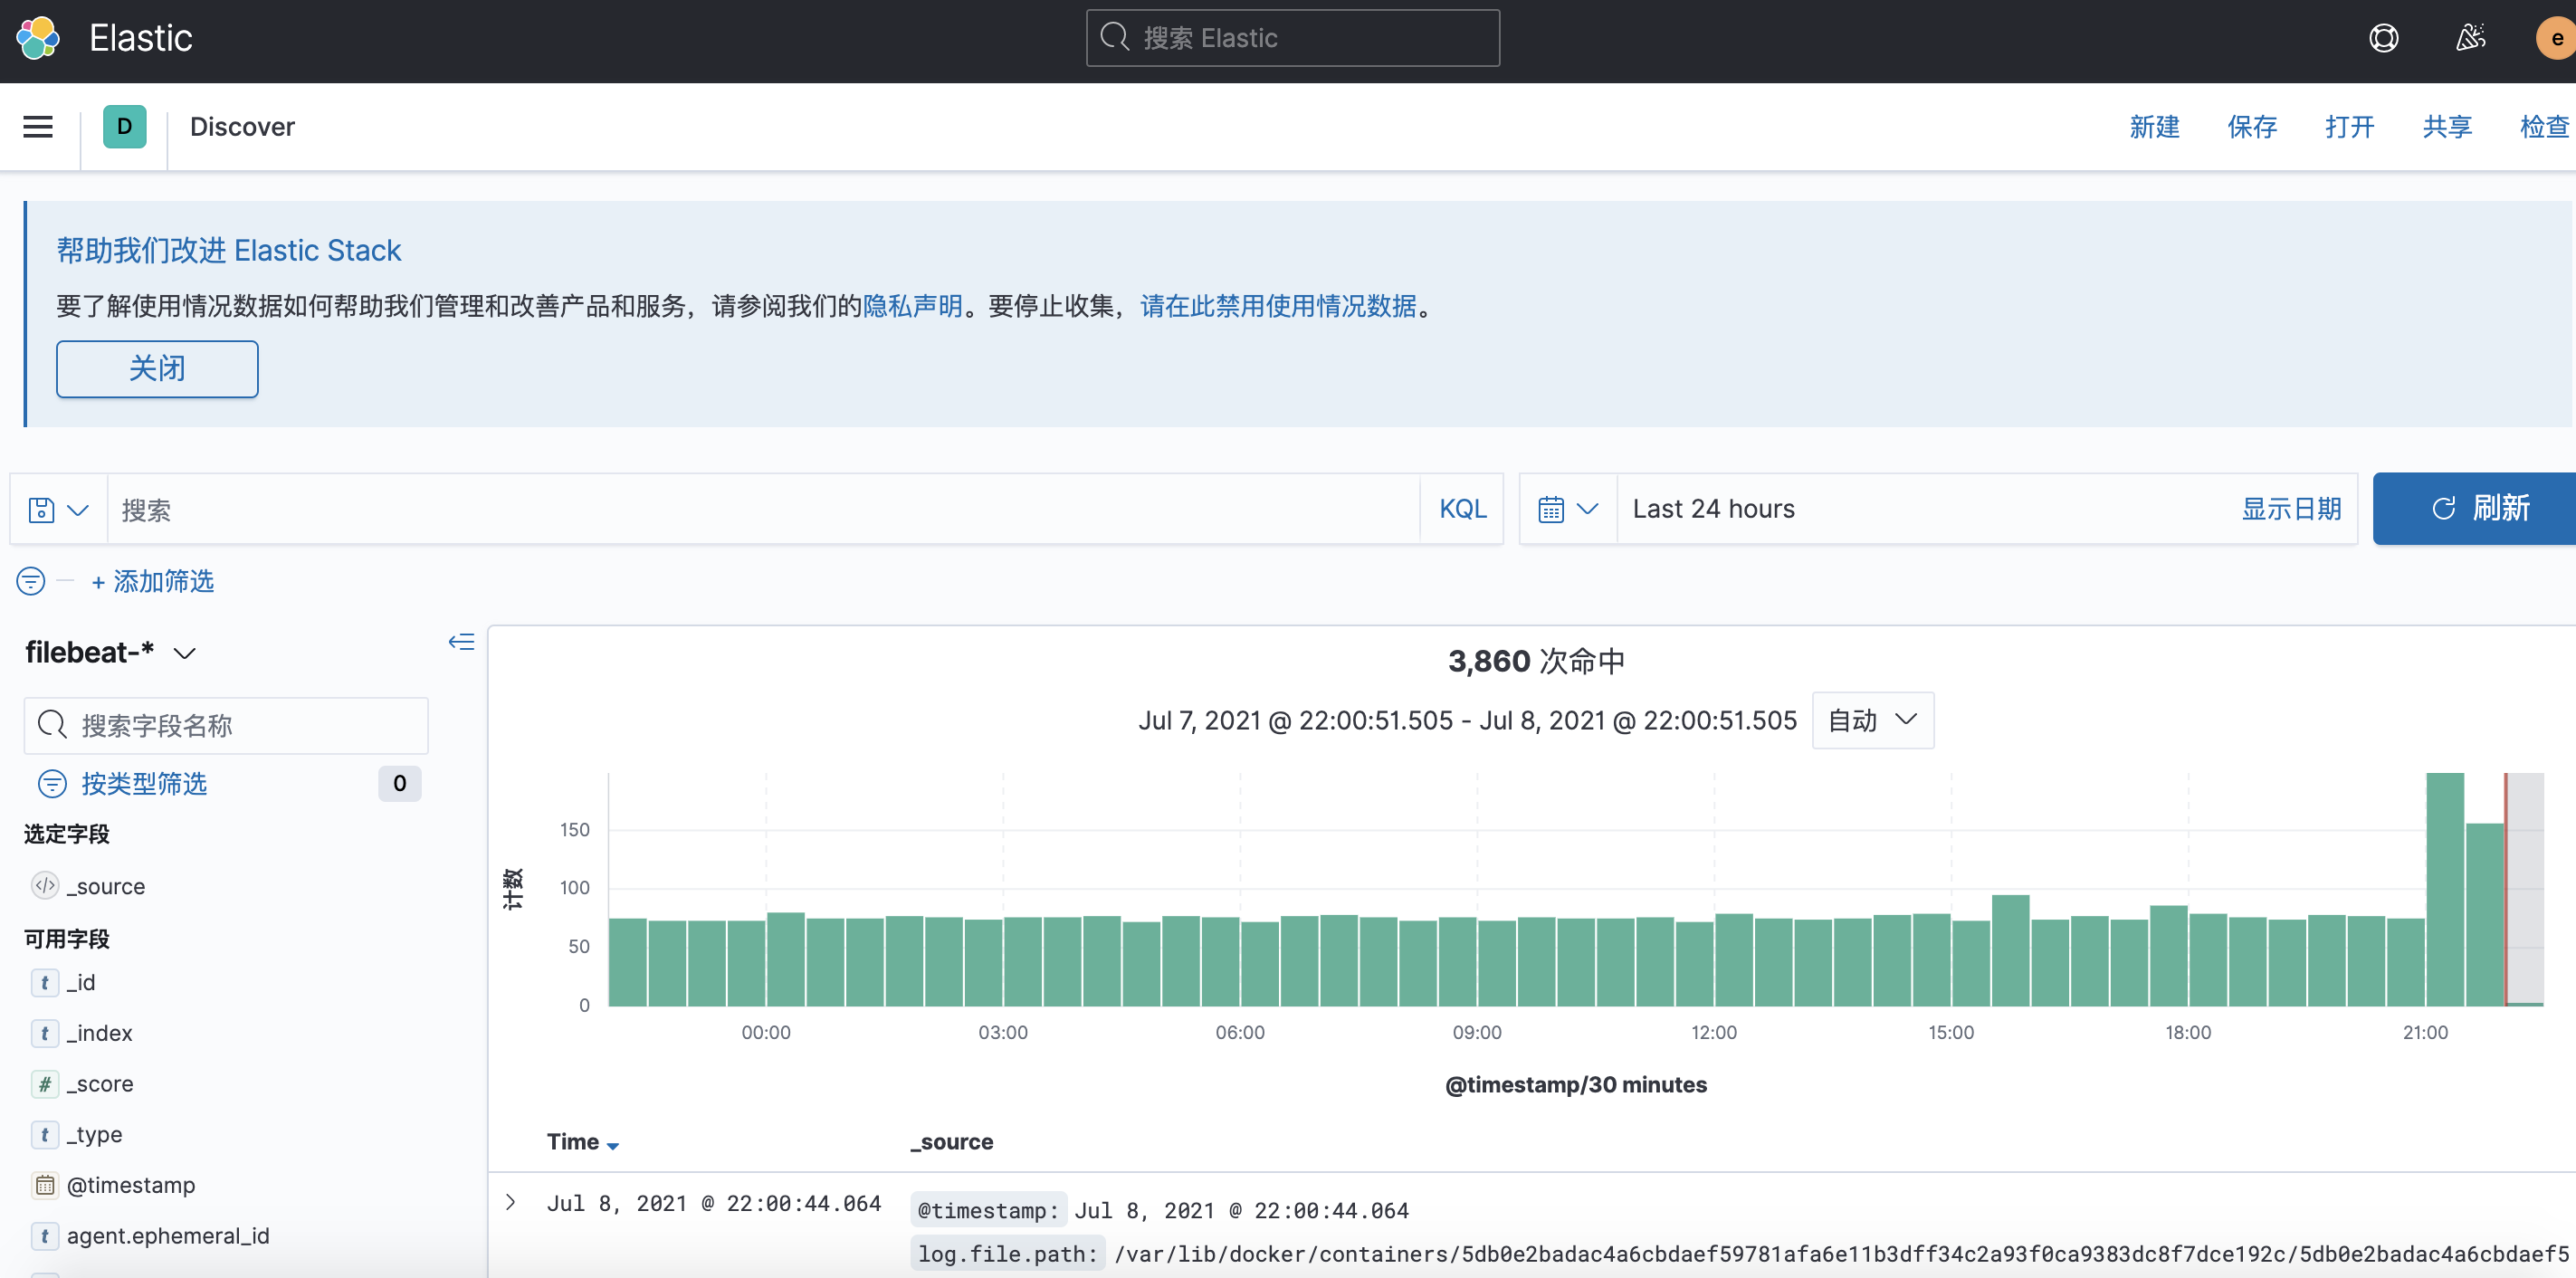Select the _type field in list

95,1135
